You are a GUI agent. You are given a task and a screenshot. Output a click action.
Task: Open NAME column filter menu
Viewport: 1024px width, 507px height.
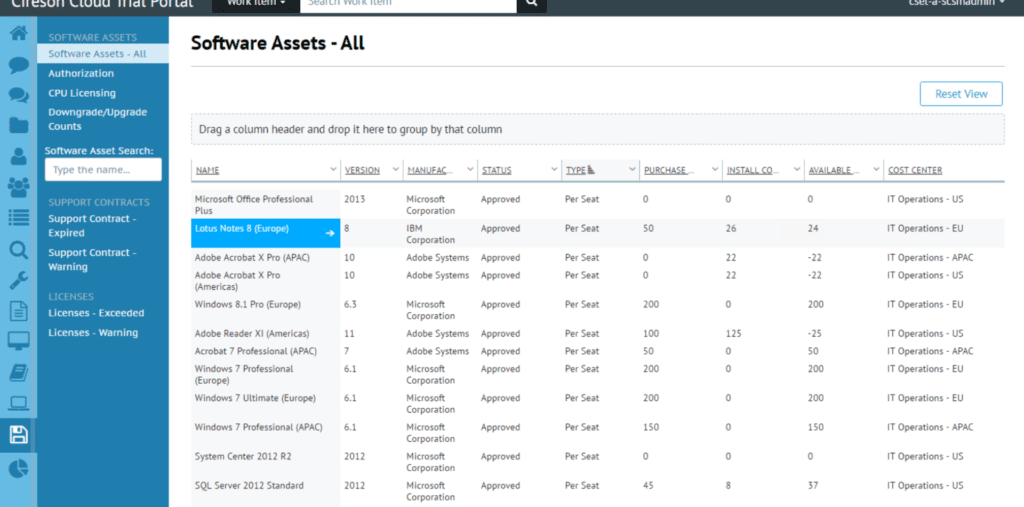click(334, 170)
